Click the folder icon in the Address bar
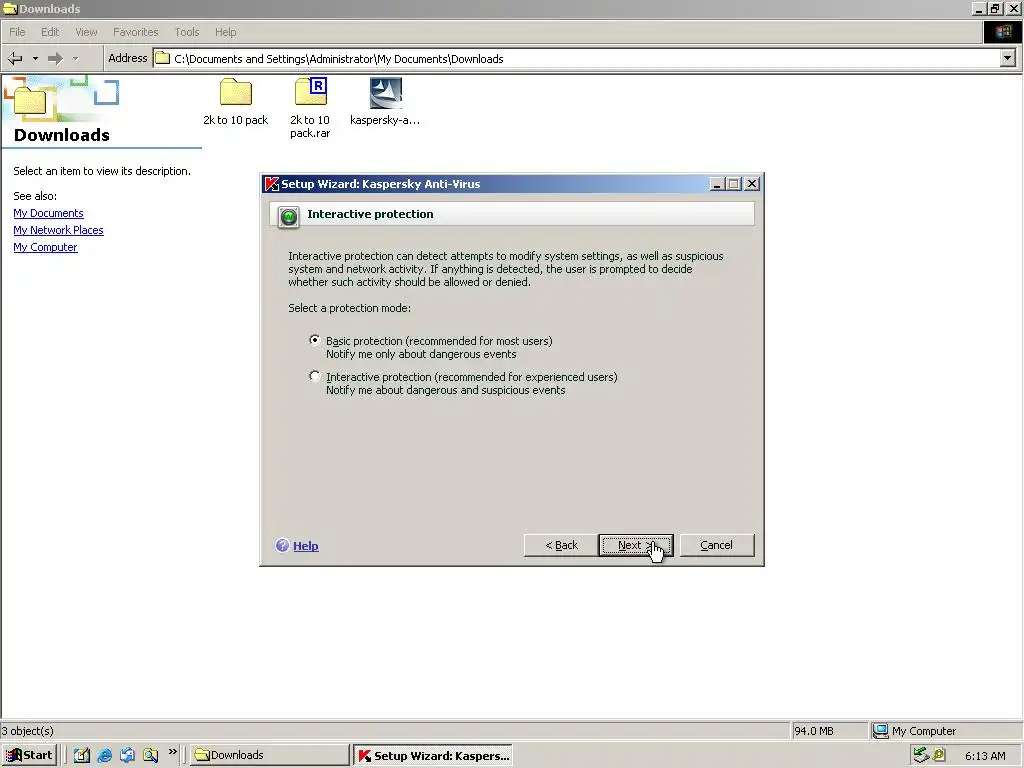The height and width of the screenshot is (768, 1024). (163, 59)
